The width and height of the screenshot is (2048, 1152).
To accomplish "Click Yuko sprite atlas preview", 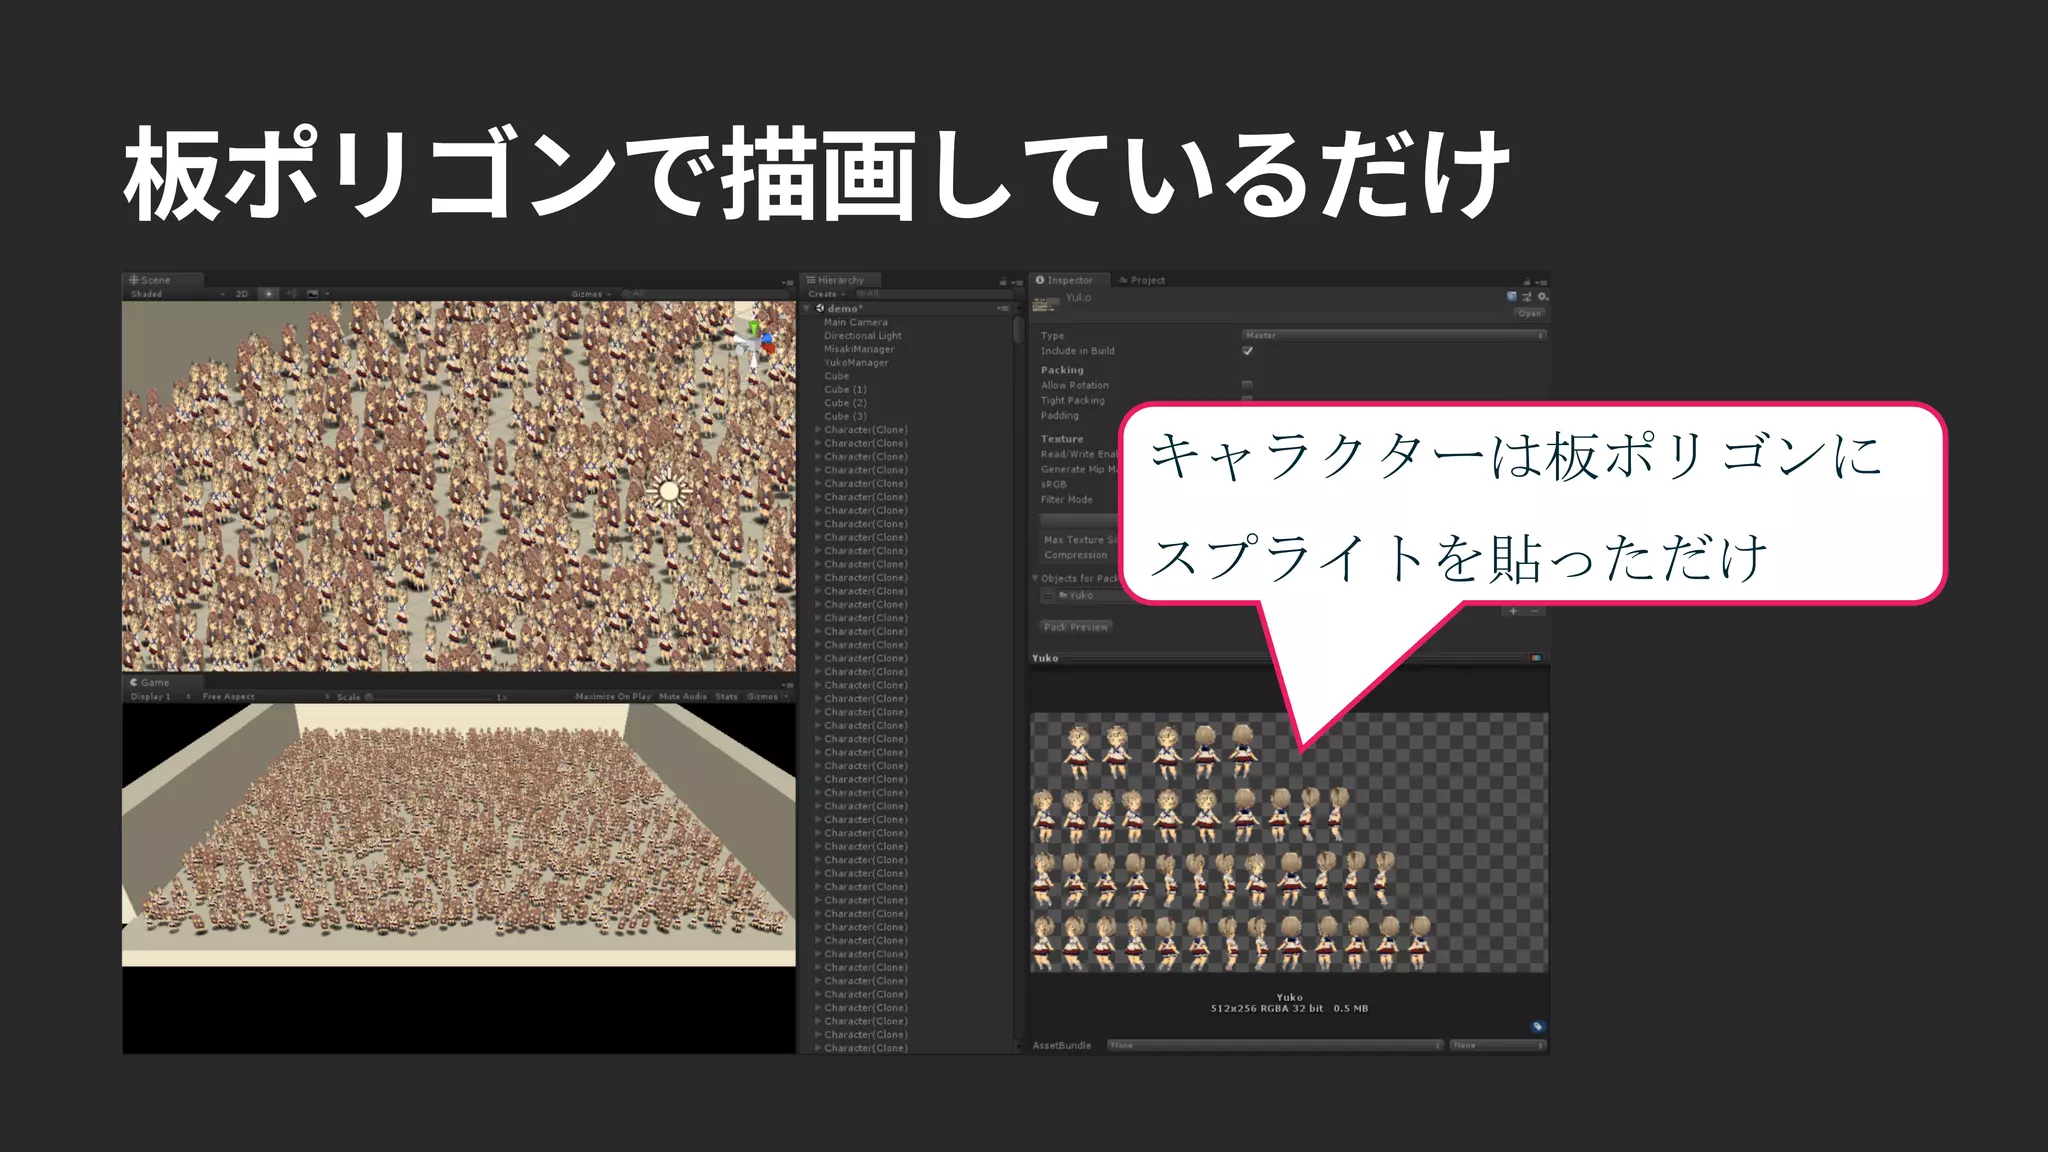I will [1289, 842].
